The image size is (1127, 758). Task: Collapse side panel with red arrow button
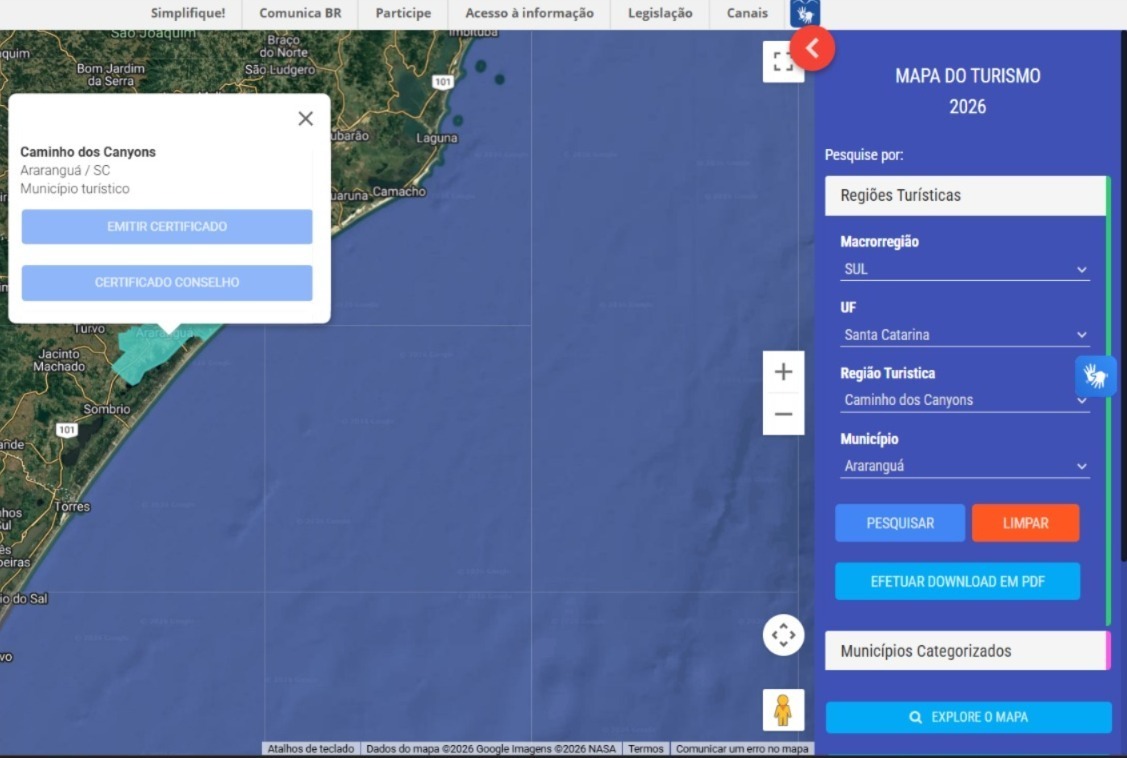click(813, 47)
